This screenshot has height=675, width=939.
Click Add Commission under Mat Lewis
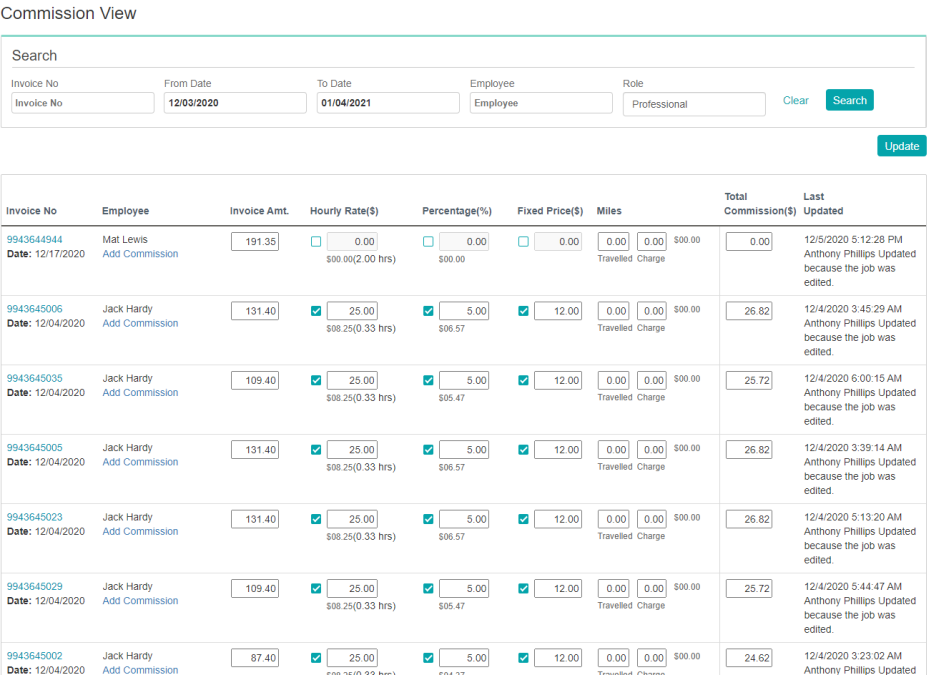point(140,254)
